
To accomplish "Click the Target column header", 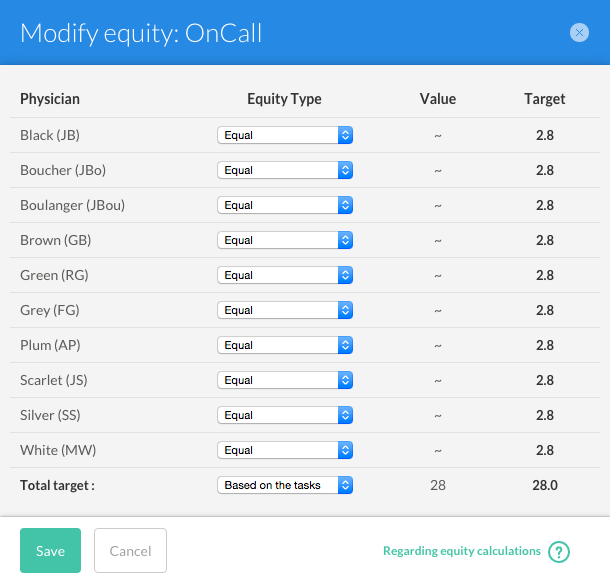I will click(545, 99).
